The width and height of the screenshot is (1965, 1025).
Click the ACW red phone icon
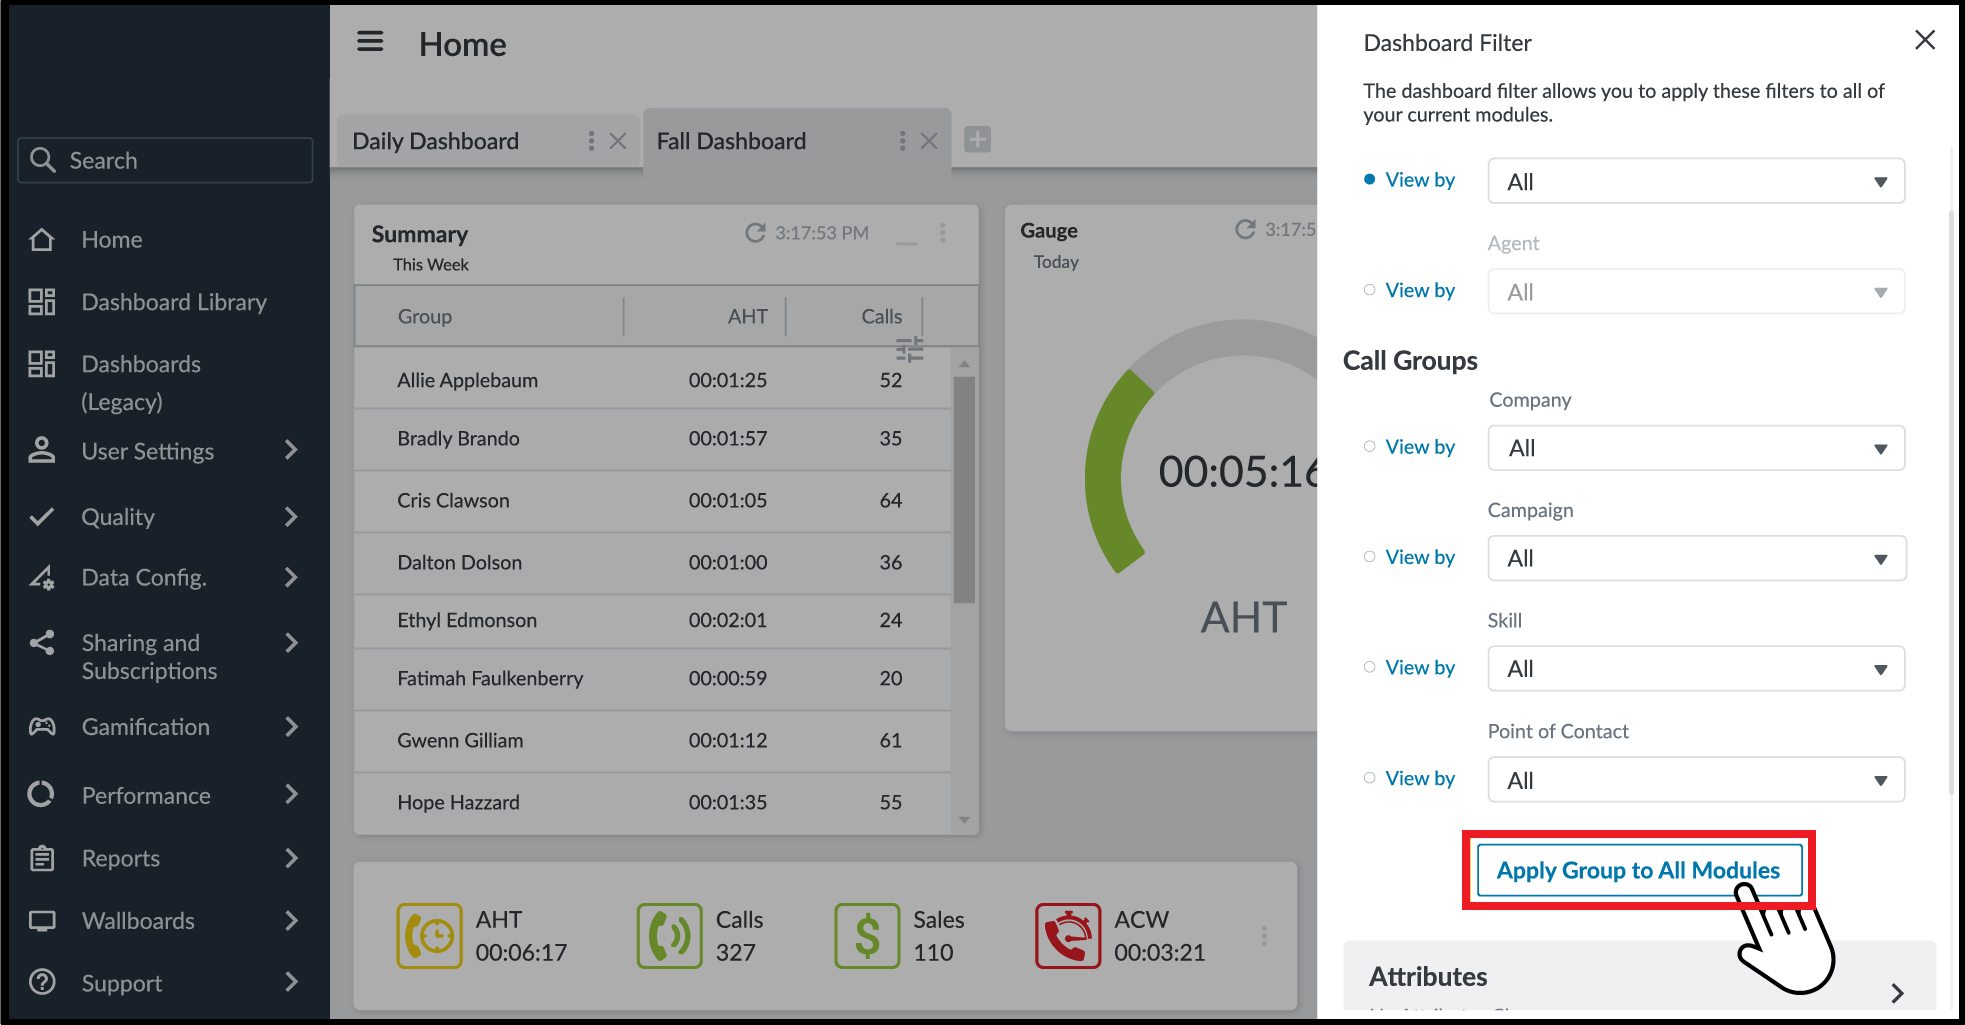click(1068, 936)
